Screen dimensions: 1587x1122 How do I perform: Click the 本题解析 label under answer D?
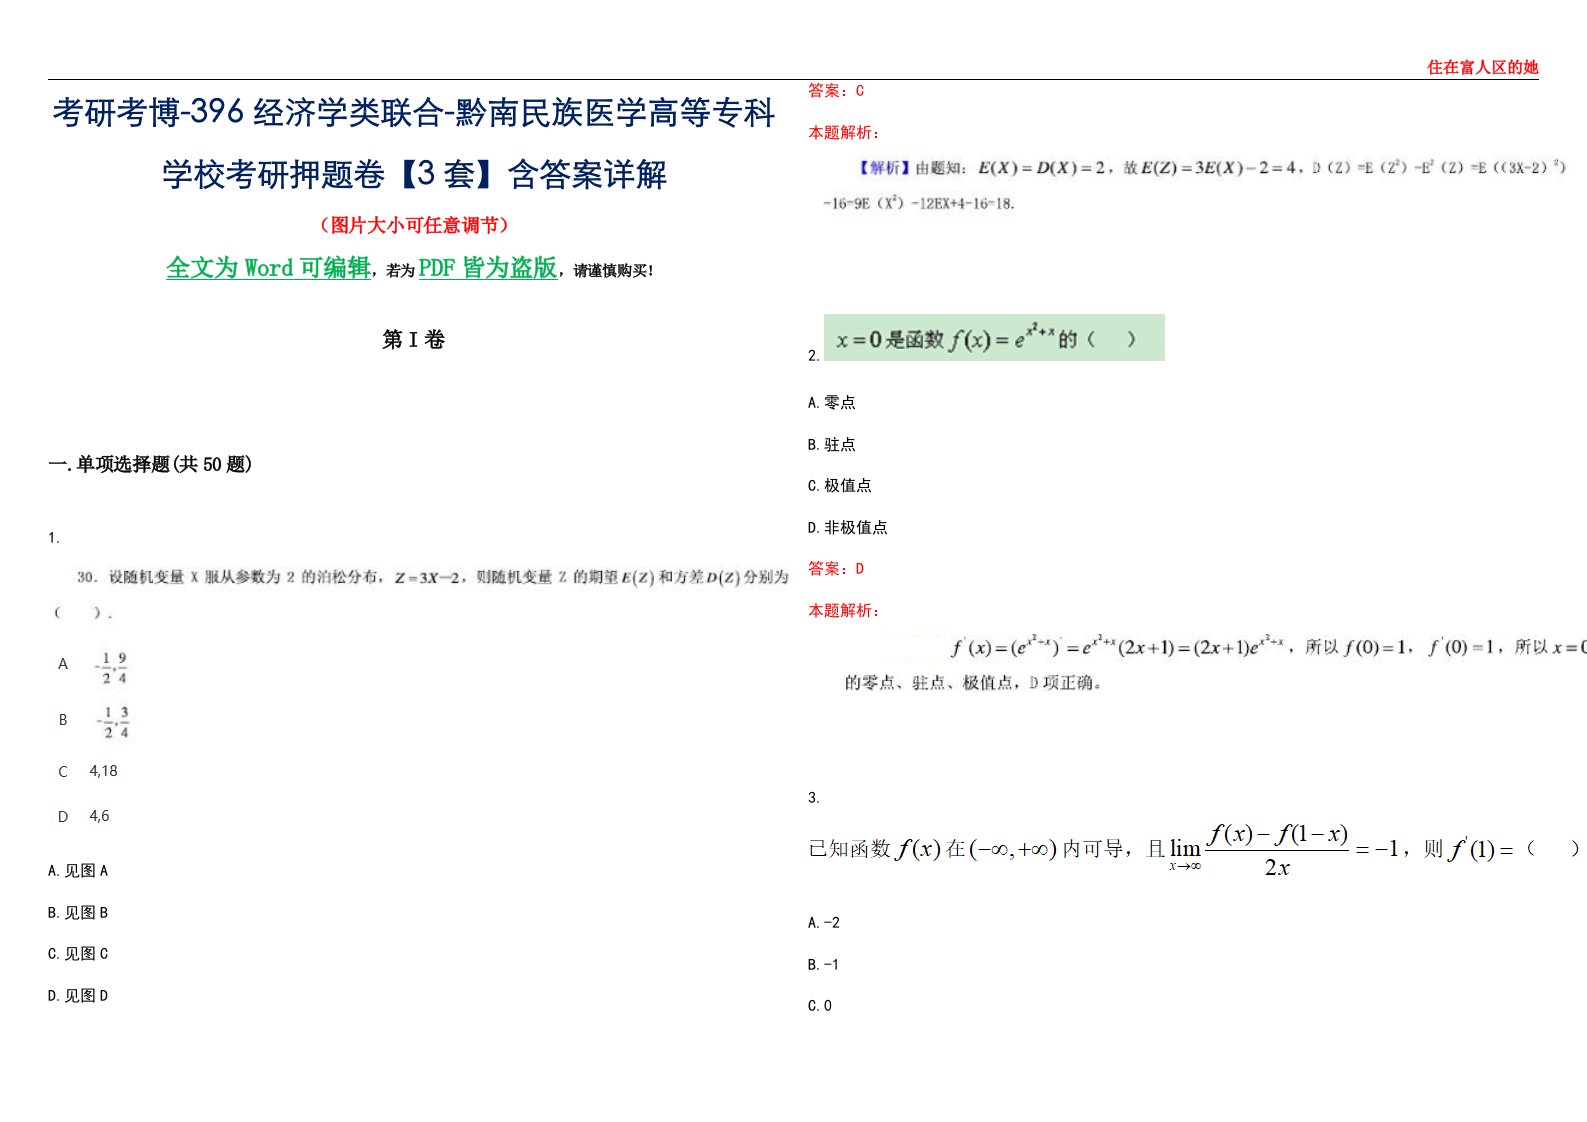(x=844, y=611)
